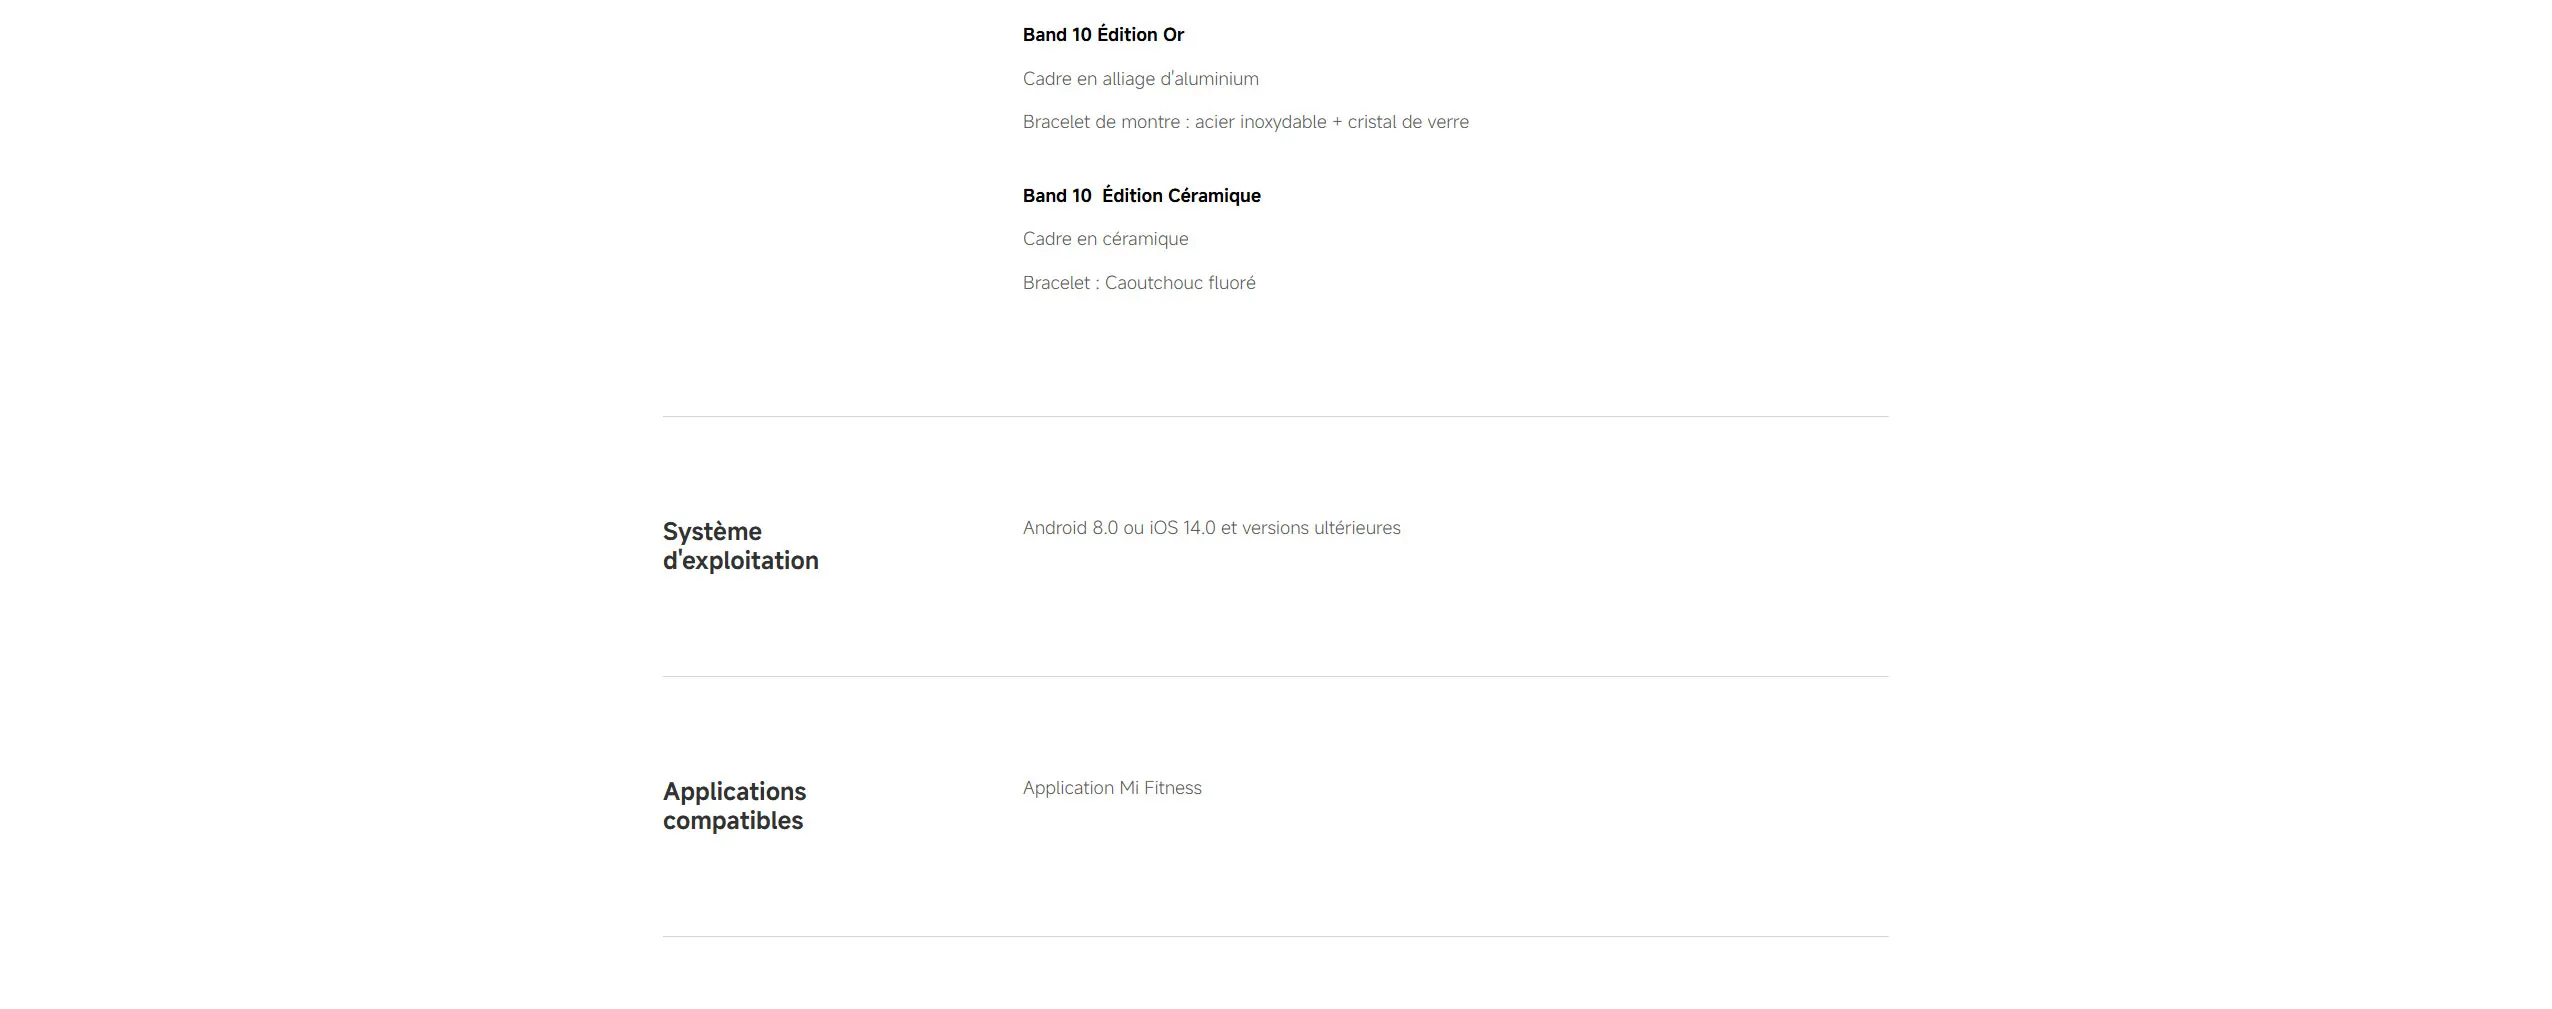Click the words cristal de verre
Screen dimensions: 2552x1009
coord(1408,122)
